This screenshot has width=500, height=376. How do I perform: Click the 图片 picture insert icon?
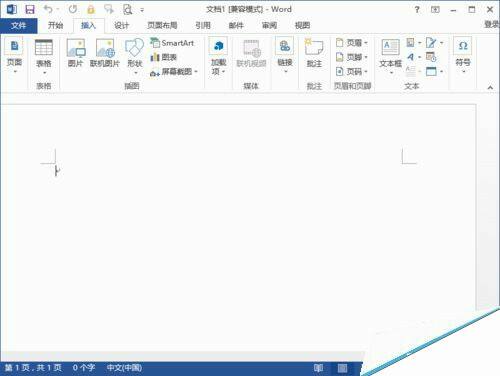click(x=75, y=53)
